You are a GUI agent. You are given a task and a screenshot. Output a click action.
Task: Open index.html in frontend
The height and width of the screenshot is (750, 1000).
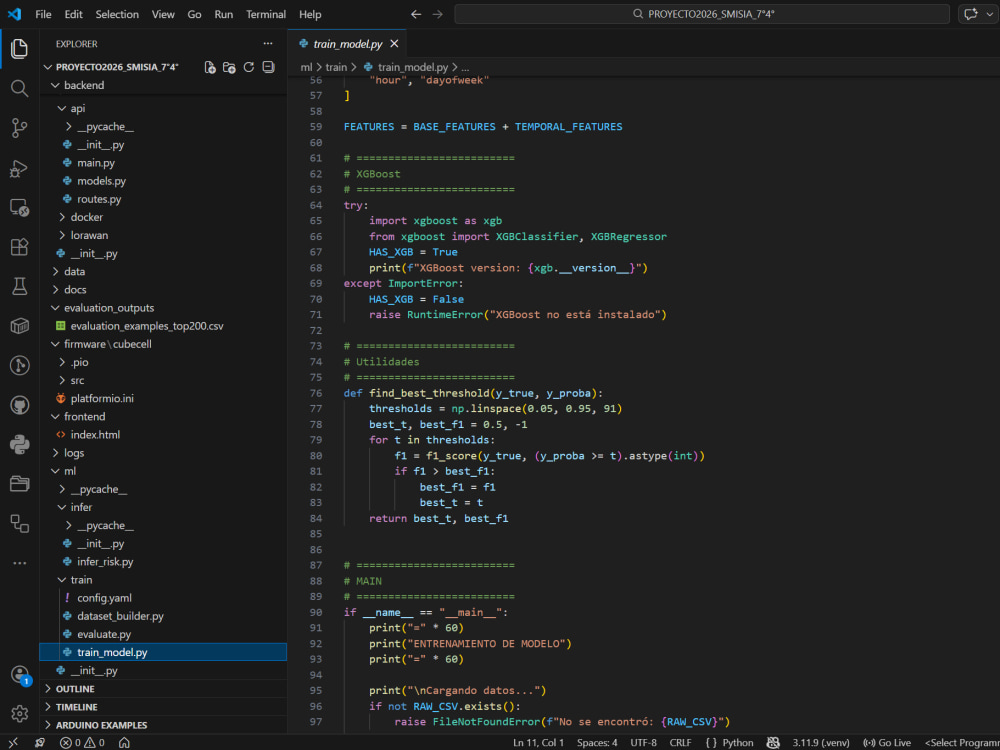click(163, 434)
